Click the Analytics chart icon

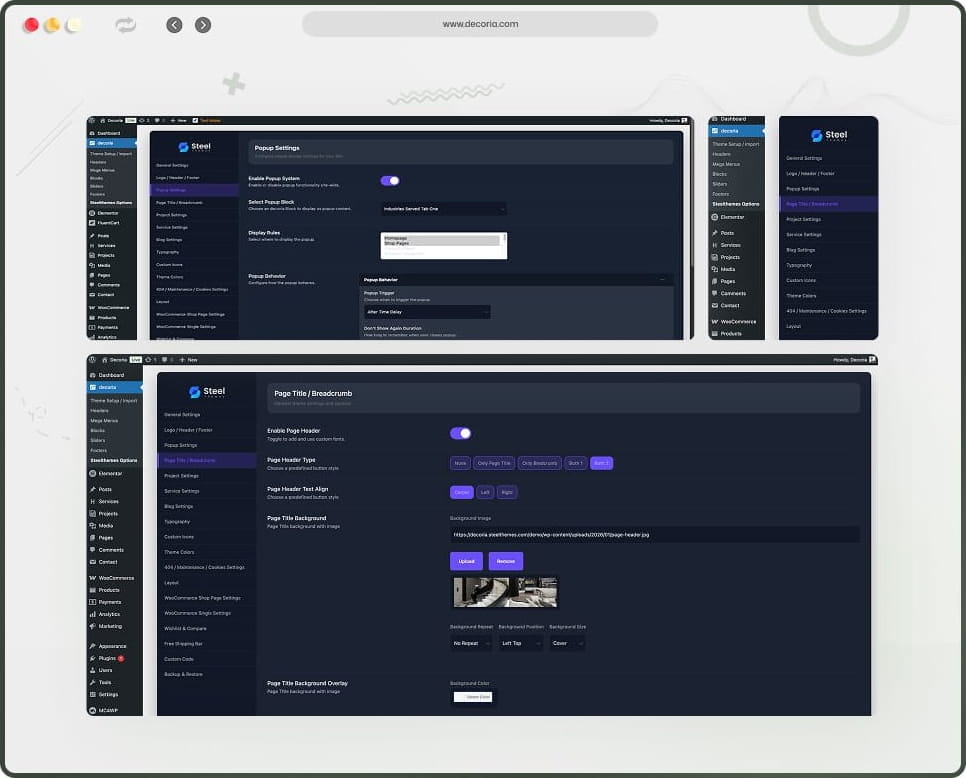pos(92,613)
